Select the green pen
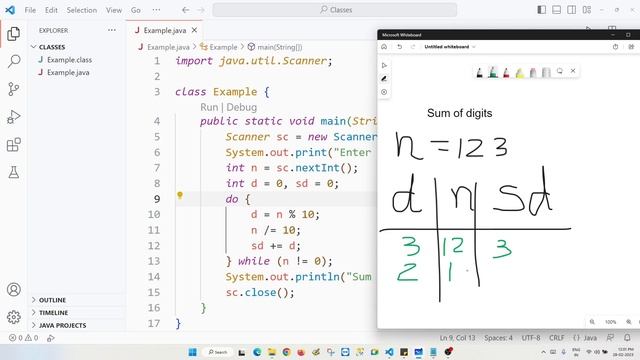Screen dimensions: 640x360 pyautogui.click(x=493, y=73)
